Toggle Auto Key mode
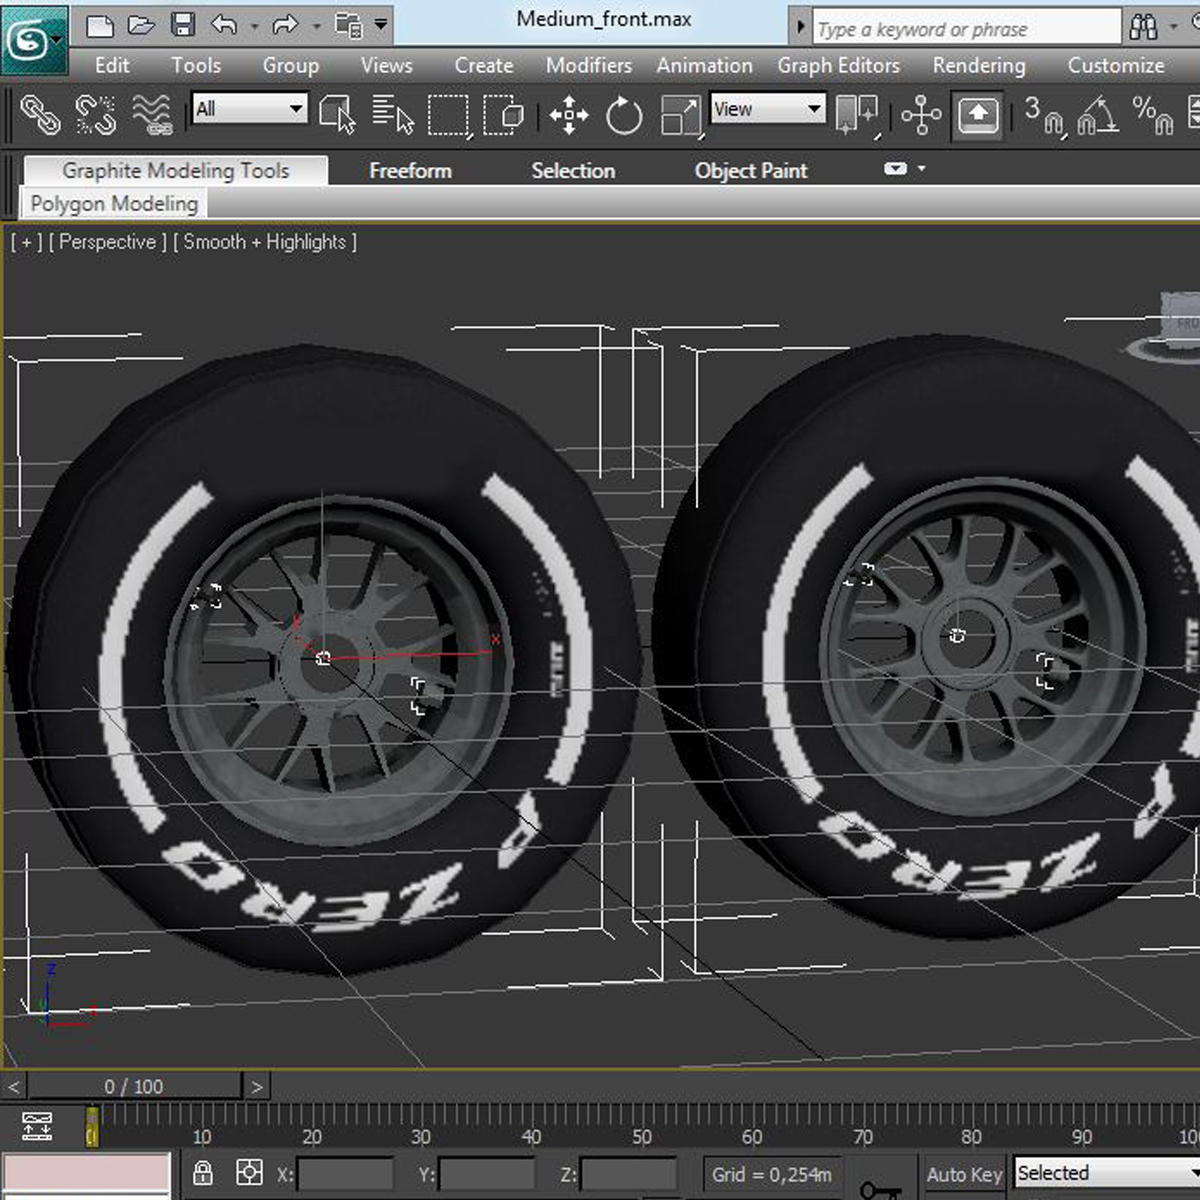Screen dimensions: 1200x1200 [x=964, y=1174]
